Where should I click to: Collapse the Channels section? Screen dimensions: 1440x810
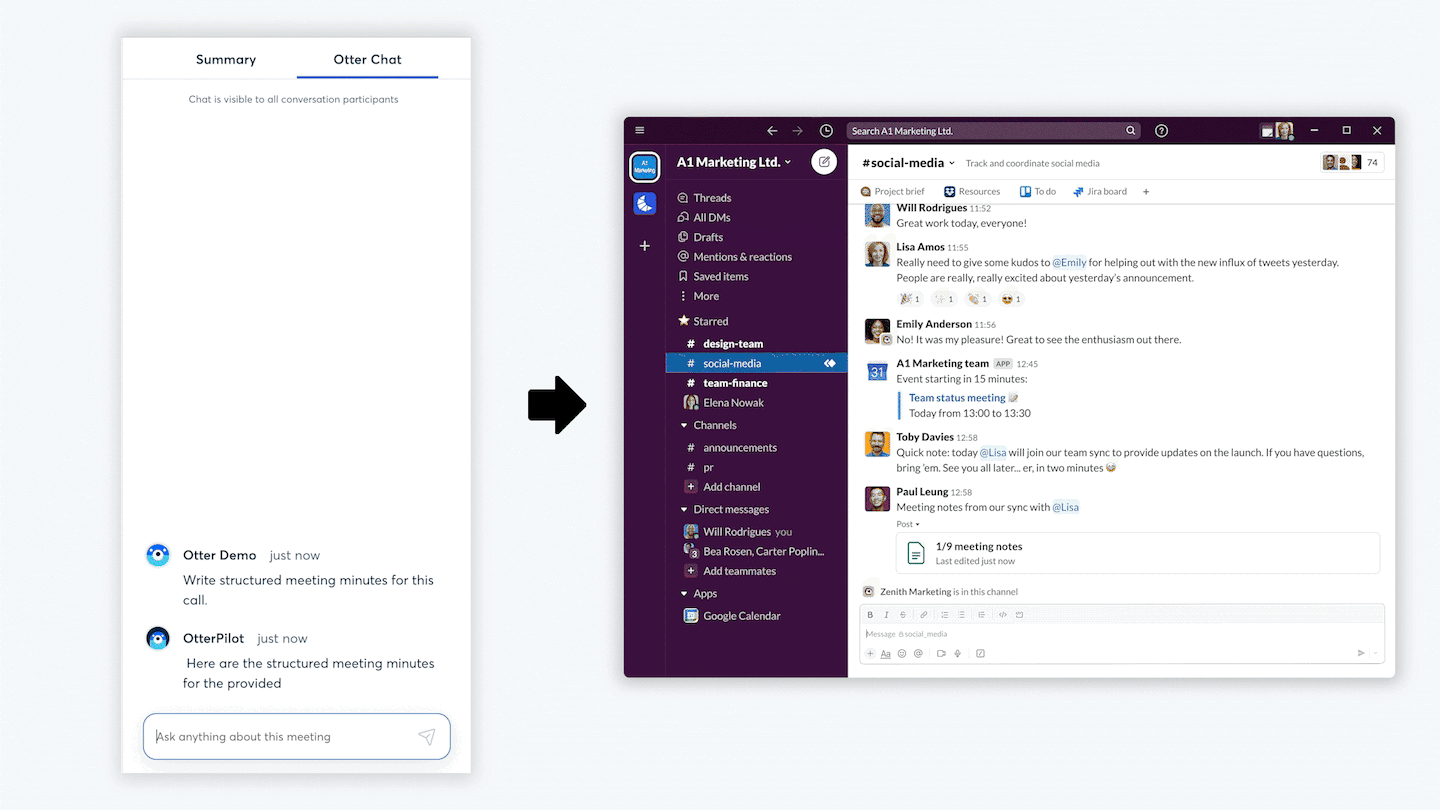point(684,425)
